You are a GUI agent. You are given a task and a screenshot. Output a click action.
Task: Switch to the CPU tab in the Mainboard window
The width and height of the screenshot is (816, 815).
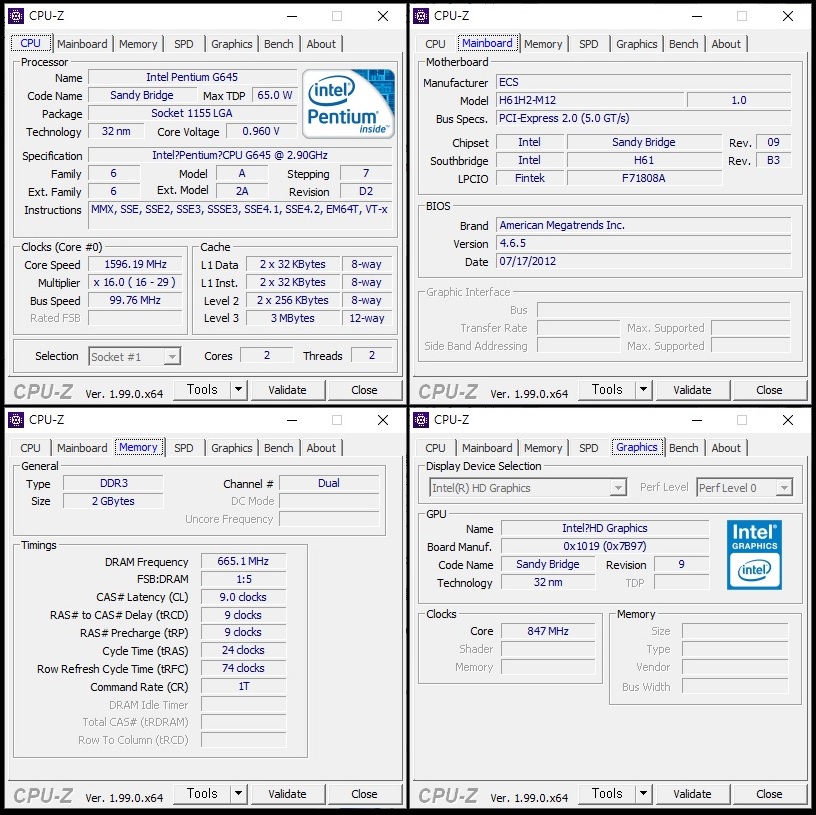pyautogui.click(x=435, y=44)
